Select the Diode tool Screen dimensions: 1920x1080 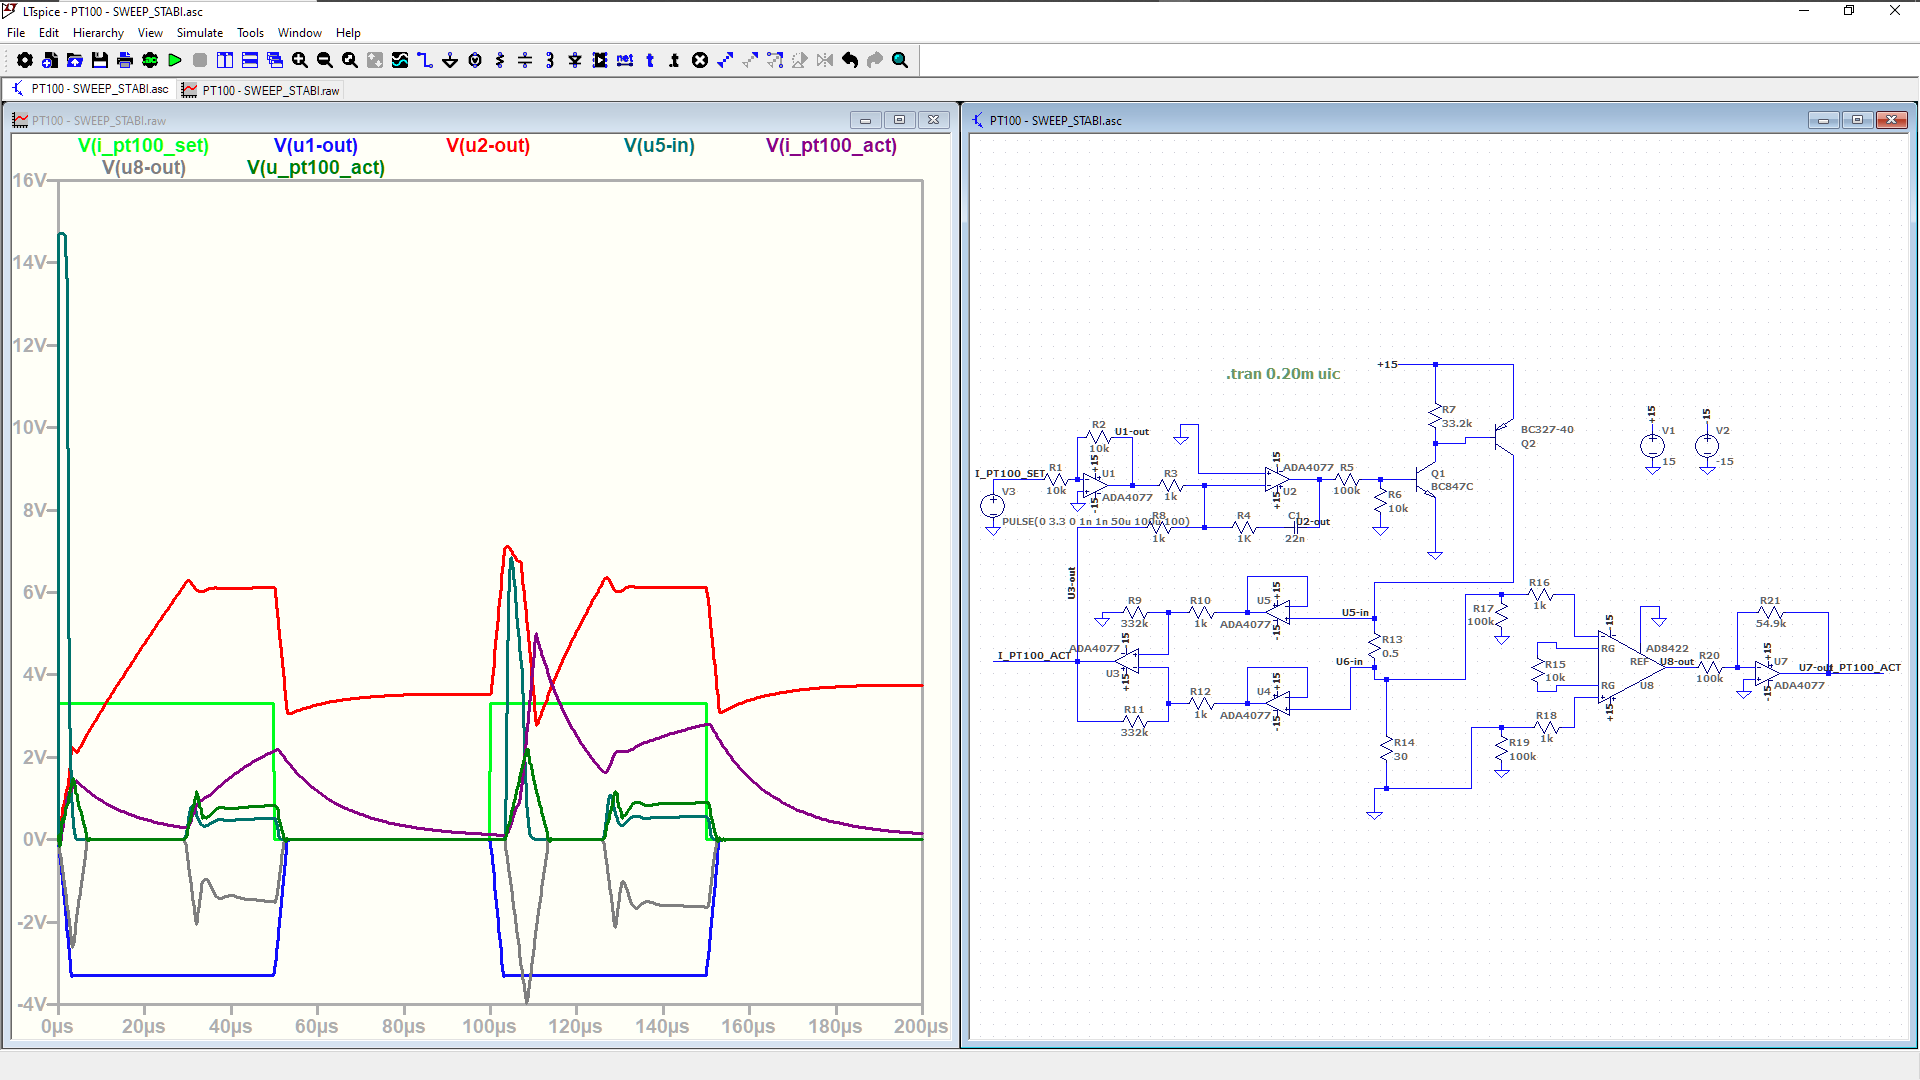575,60
